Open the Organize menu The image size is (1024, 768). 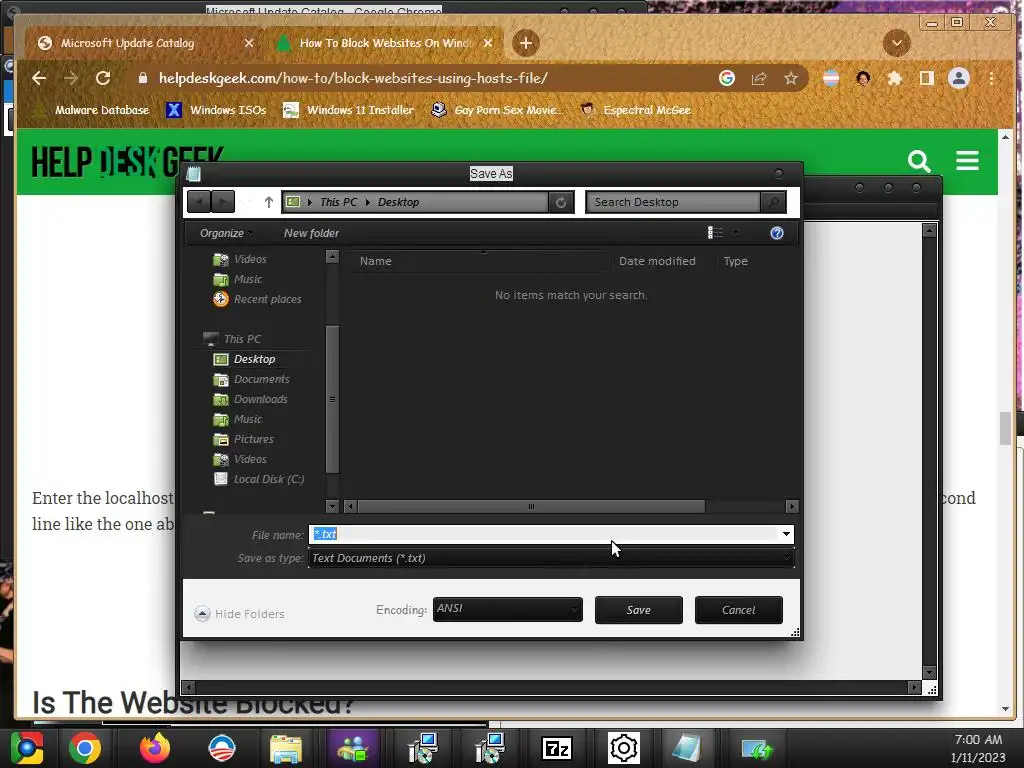[x=226, y=233]
